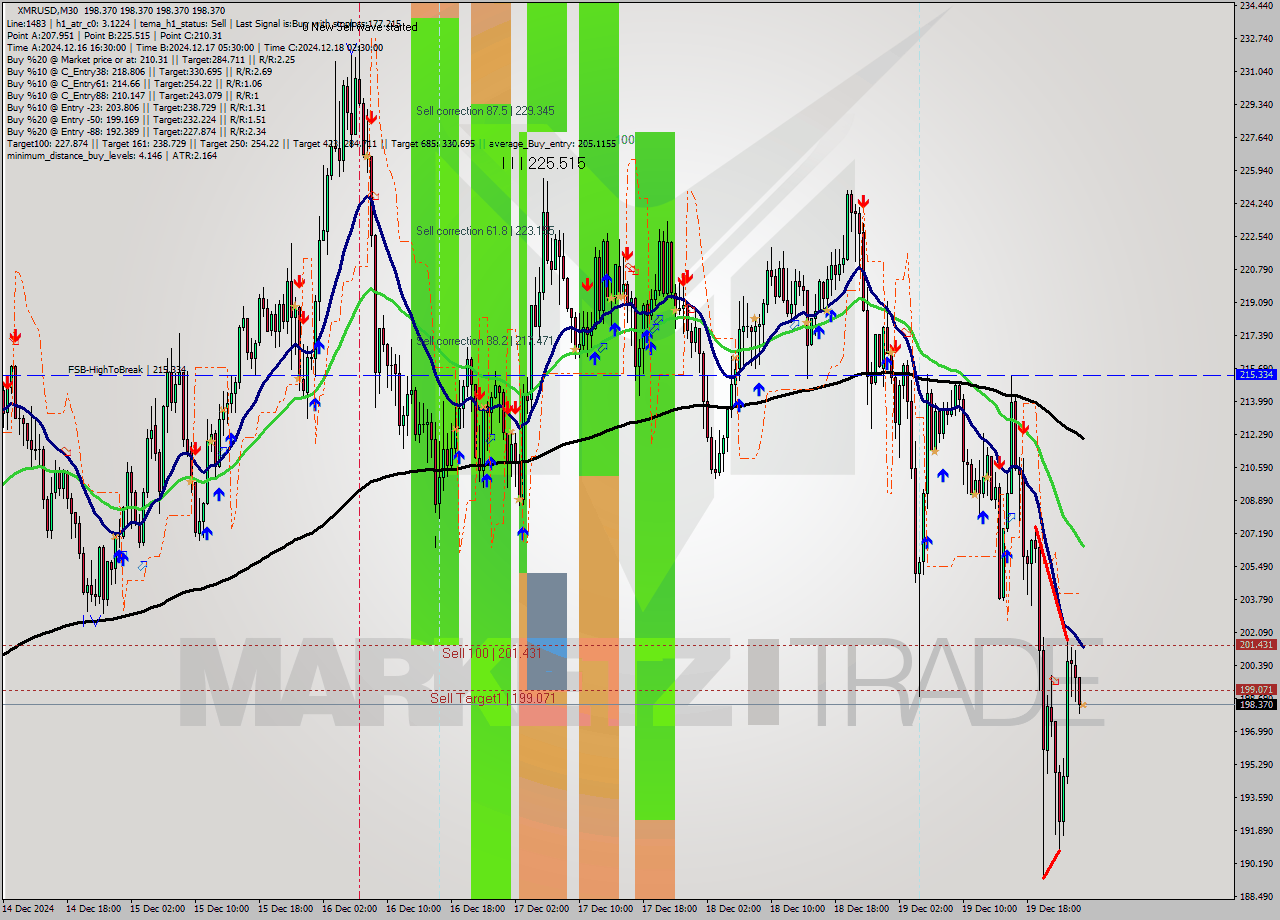Screen dimensions: 1280x920
Task: Click the 205.490 price scale value
Action: click(1256, 567)
